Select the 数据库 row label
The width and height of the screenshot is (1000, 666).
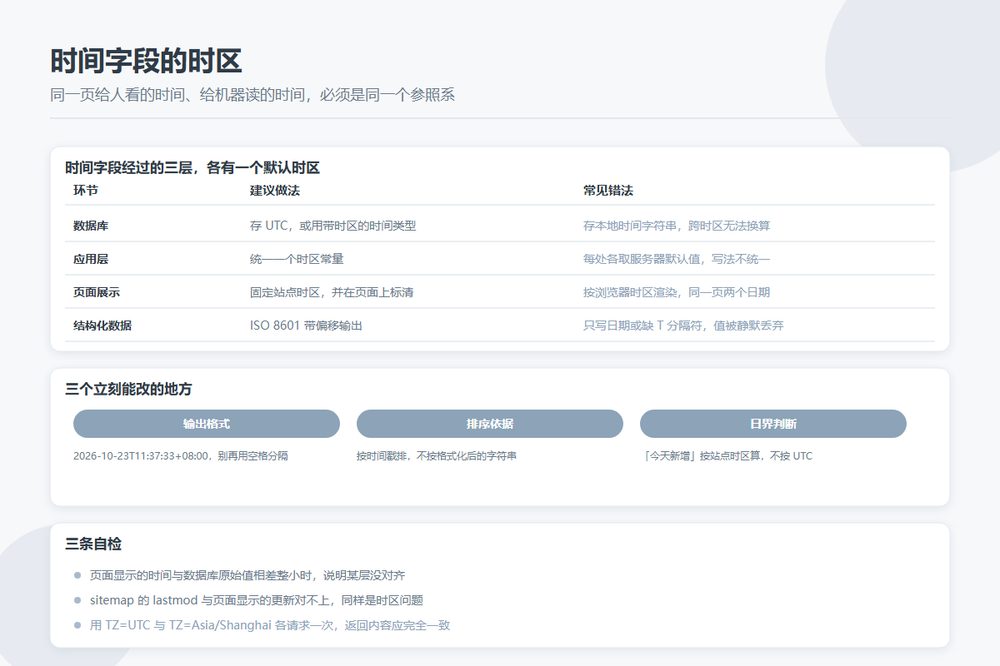pos(91,226)
